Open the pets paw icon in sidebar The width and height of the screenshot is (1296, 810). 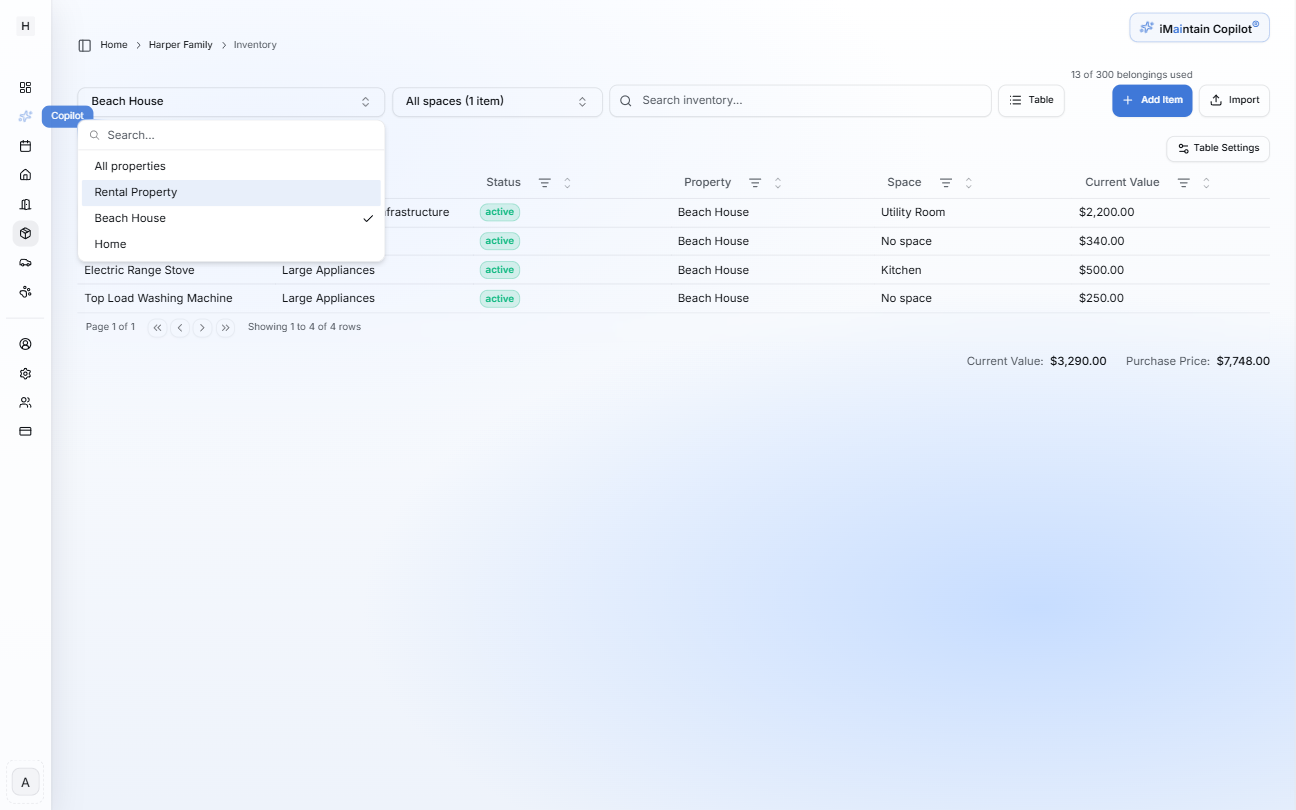tap(25, 291)
